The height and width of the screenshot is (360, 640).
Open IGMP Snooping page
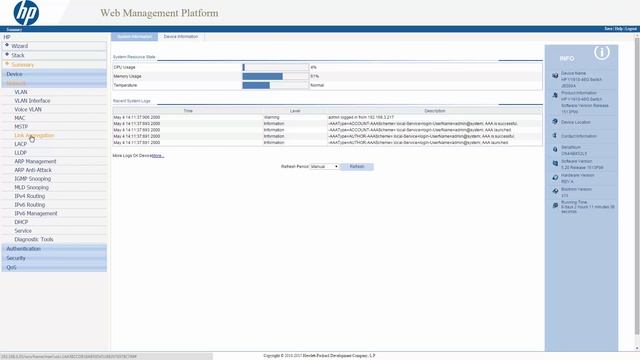(x=33, y=178)
